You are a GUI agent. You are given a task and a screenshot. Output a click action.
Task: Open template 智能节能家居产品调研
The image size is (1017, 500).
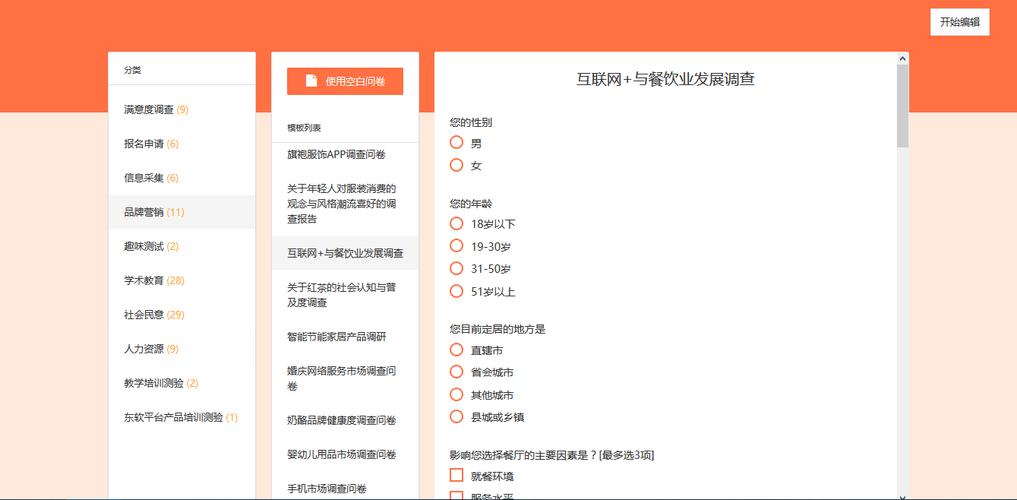point(345,337)
